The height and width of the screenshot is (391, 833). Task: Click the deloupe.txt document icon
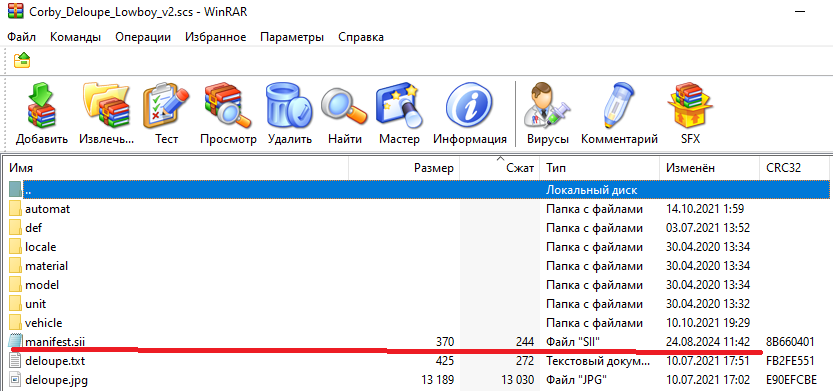(15, 361)
